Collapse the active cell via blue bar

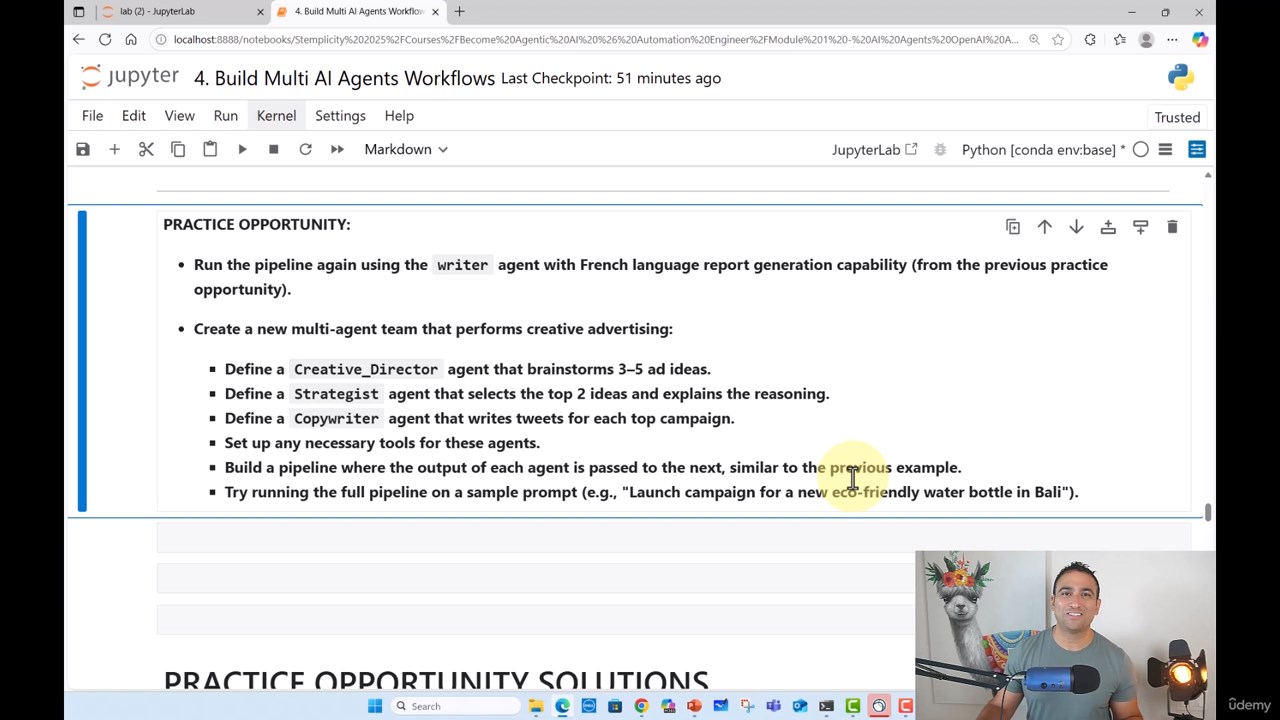coord(82,361)
